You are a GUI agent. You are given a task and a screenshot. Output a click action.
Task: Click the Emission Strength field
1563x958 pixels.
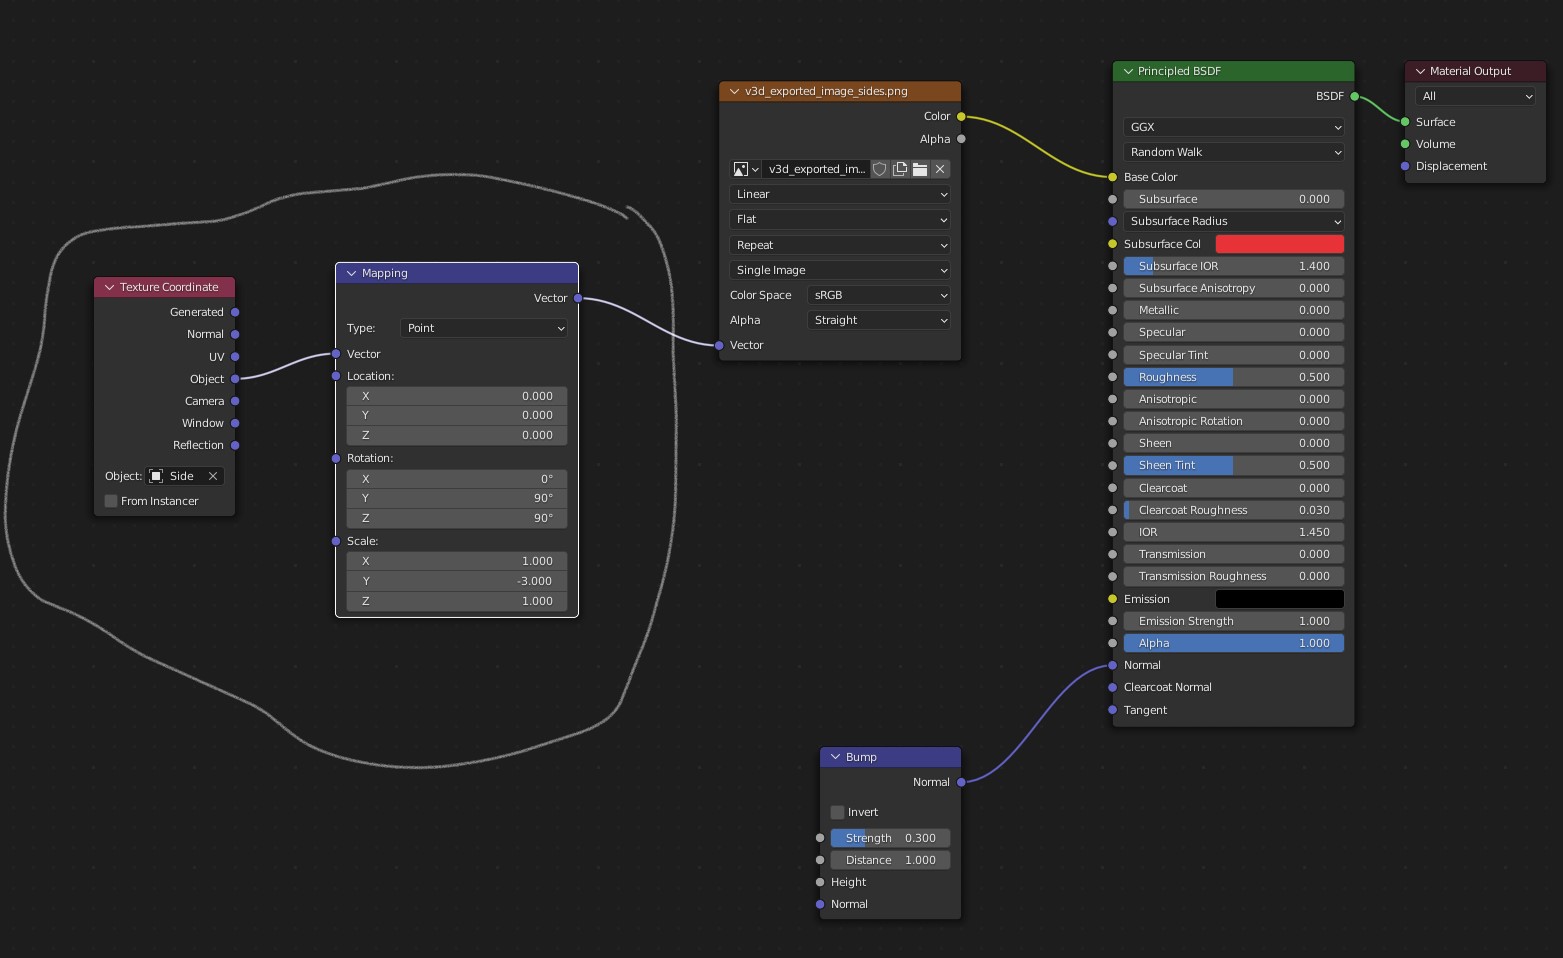click(1234, 621)
